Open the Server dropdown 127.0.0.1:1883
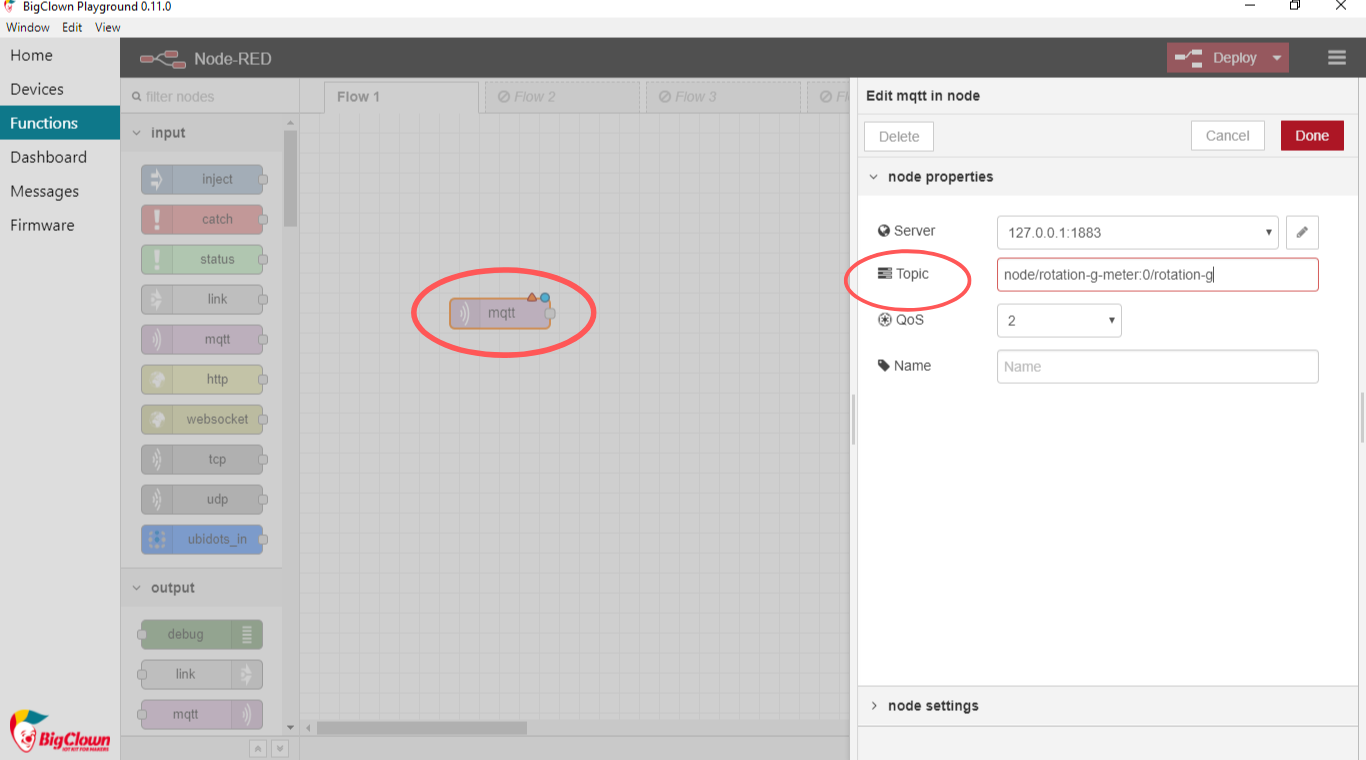The image size is (1366, 760). (1138, 232)
